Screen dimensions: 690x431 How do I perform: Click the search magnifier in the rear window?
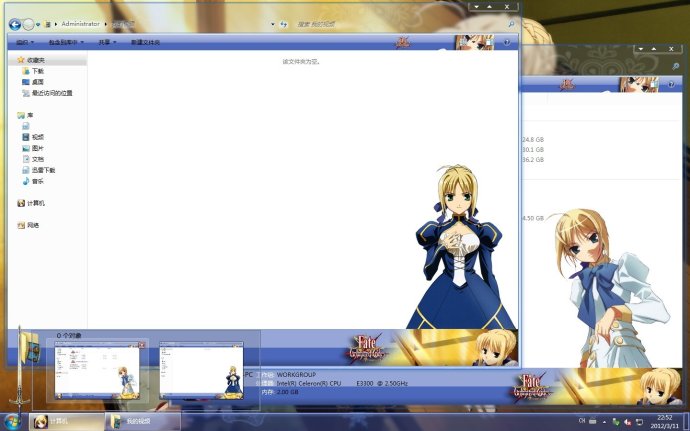coord(675,66)
